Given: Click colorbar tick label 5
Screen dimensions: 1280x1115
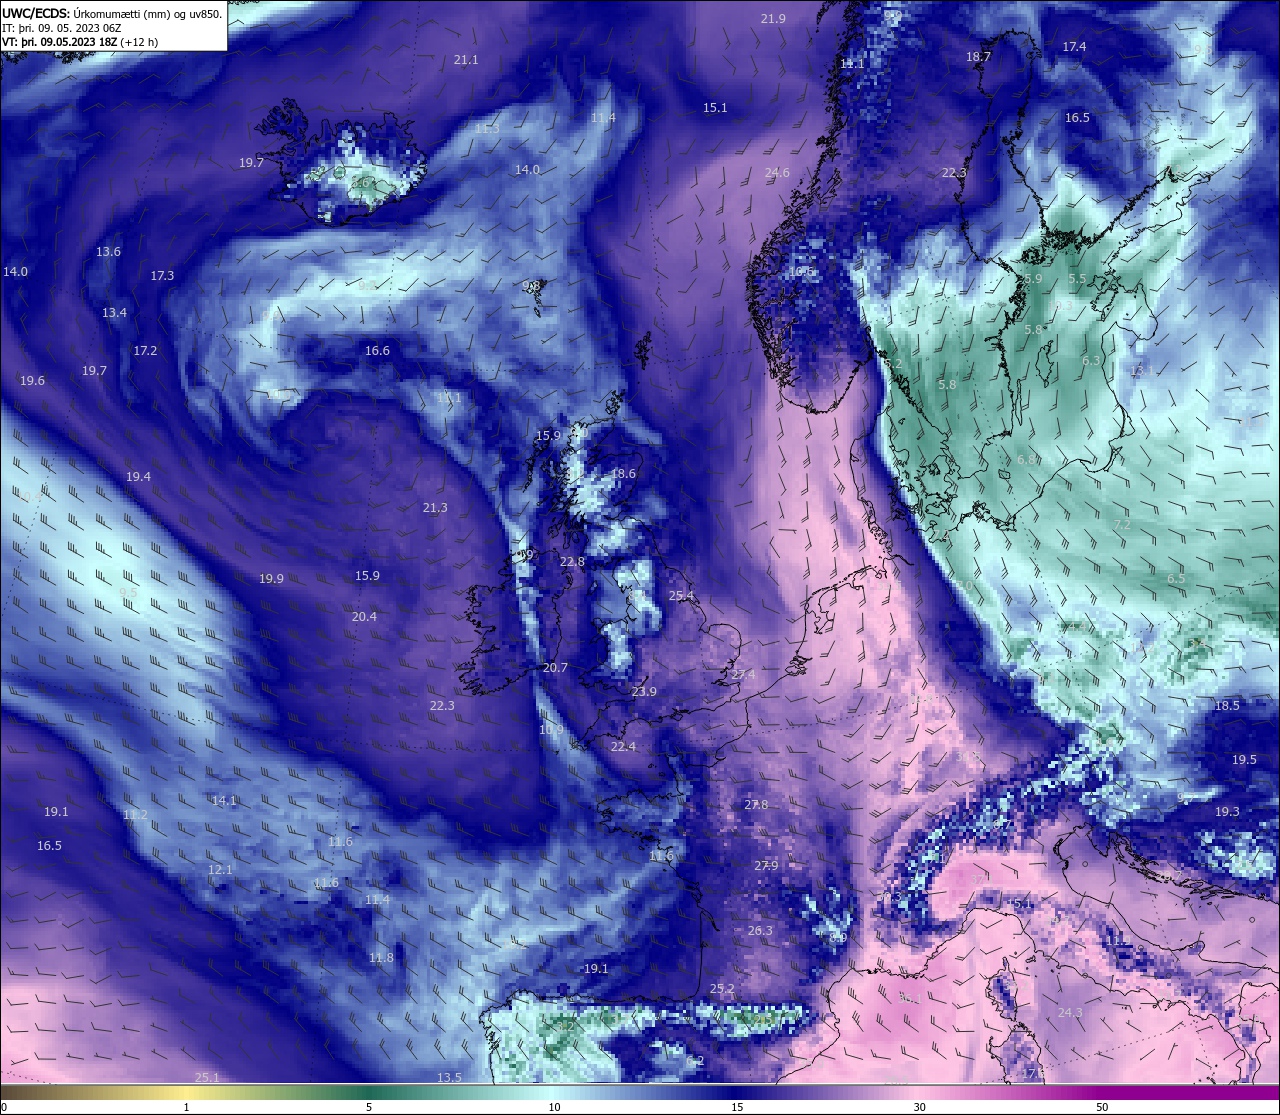Looking at the screenshot, I should [x=369, y=1107].
